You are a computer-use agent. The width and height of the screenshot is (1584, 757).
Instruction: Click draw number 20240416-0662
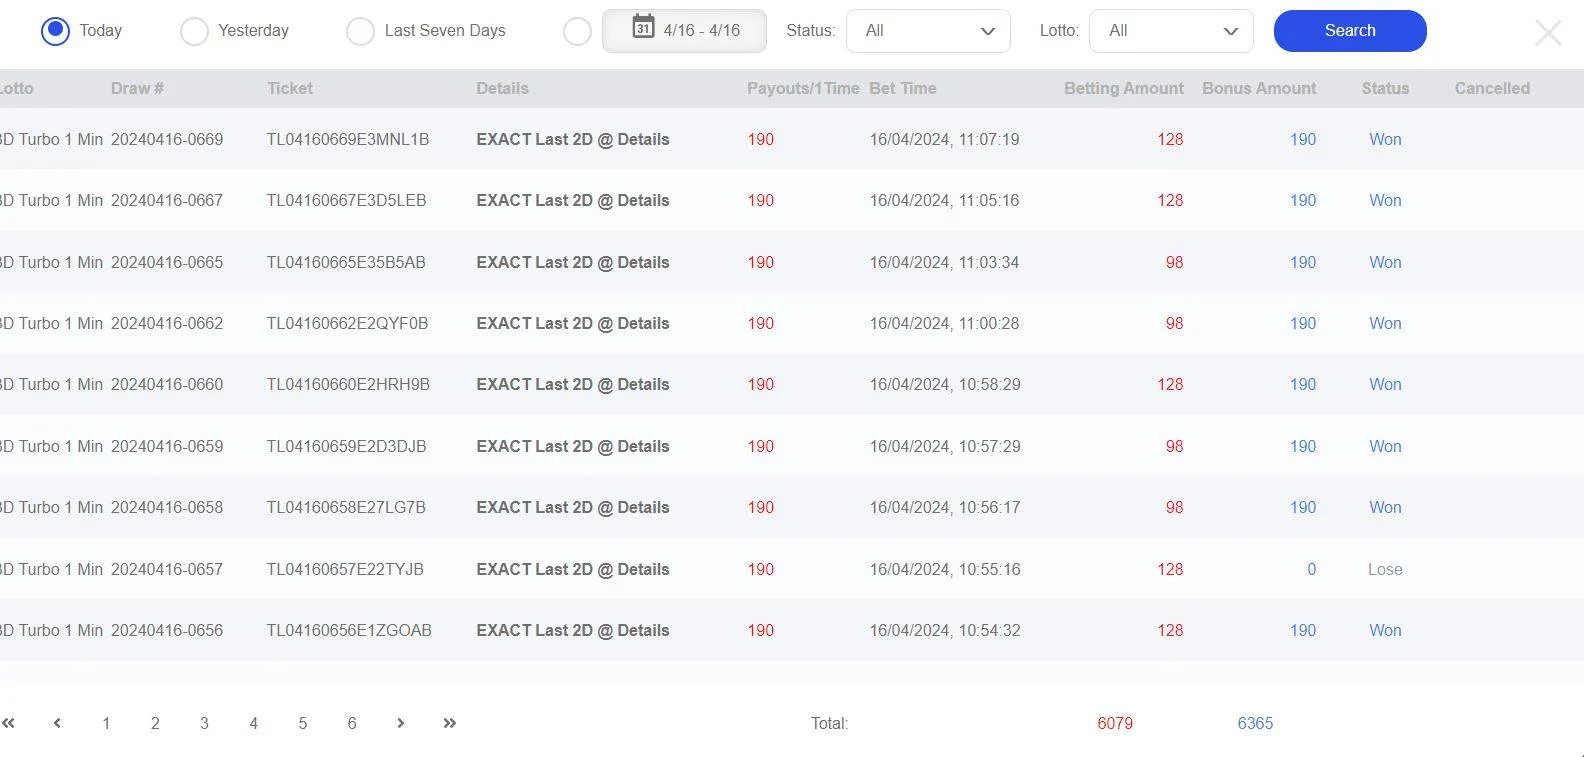click(x=167, y=323)
